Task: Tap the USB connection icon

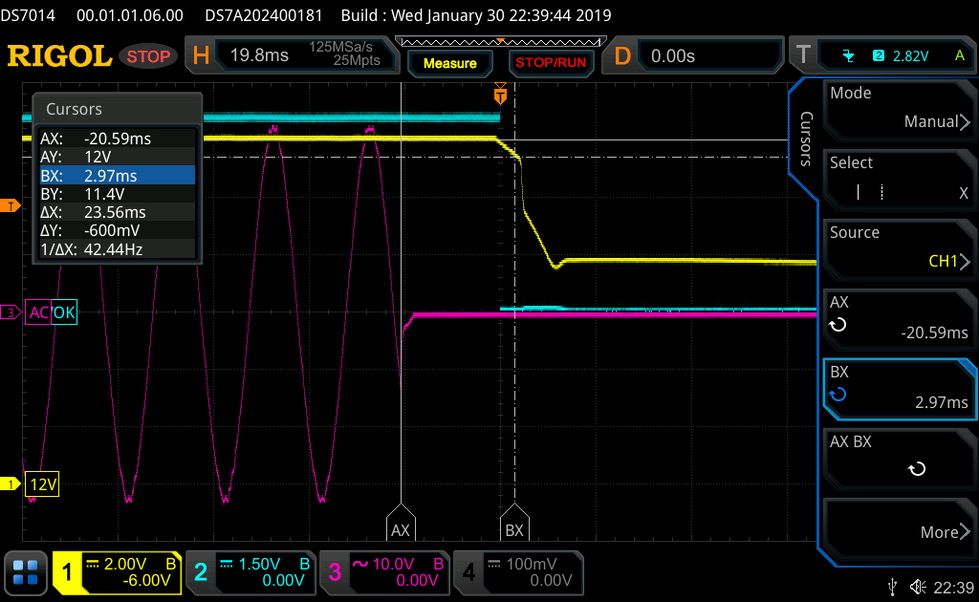Action: tap(893, 587)
